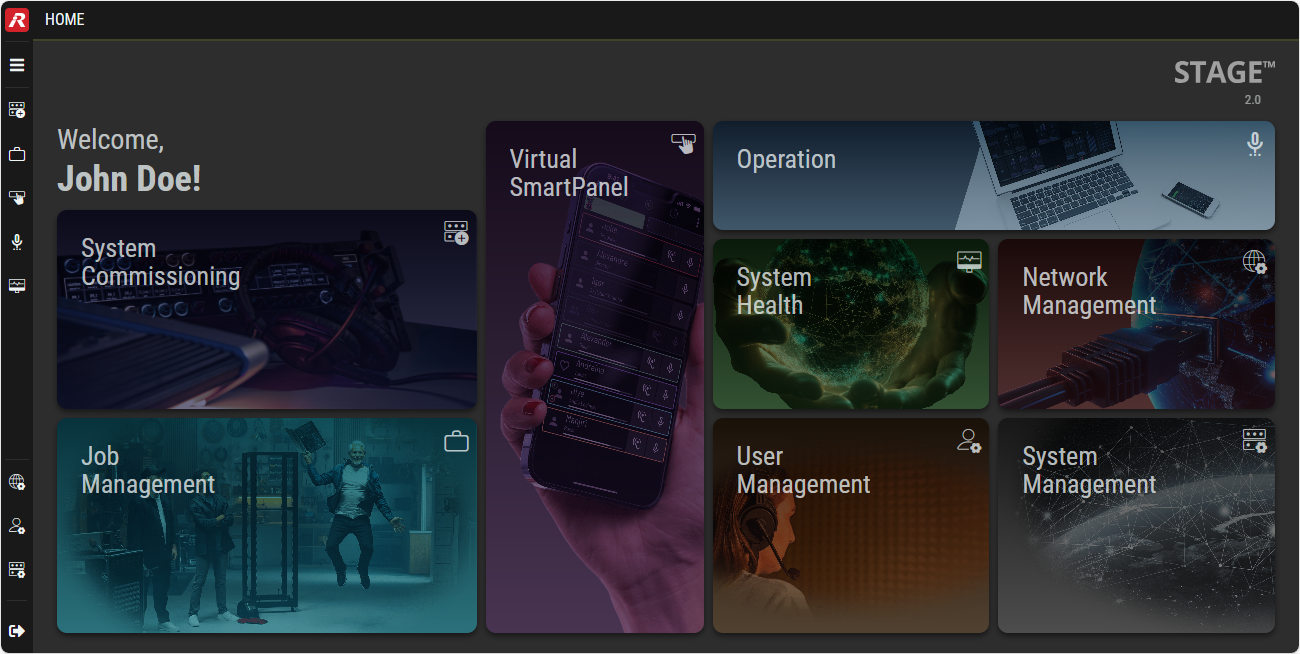Click monitor icon on System Health tile

(x=969, y=262)
